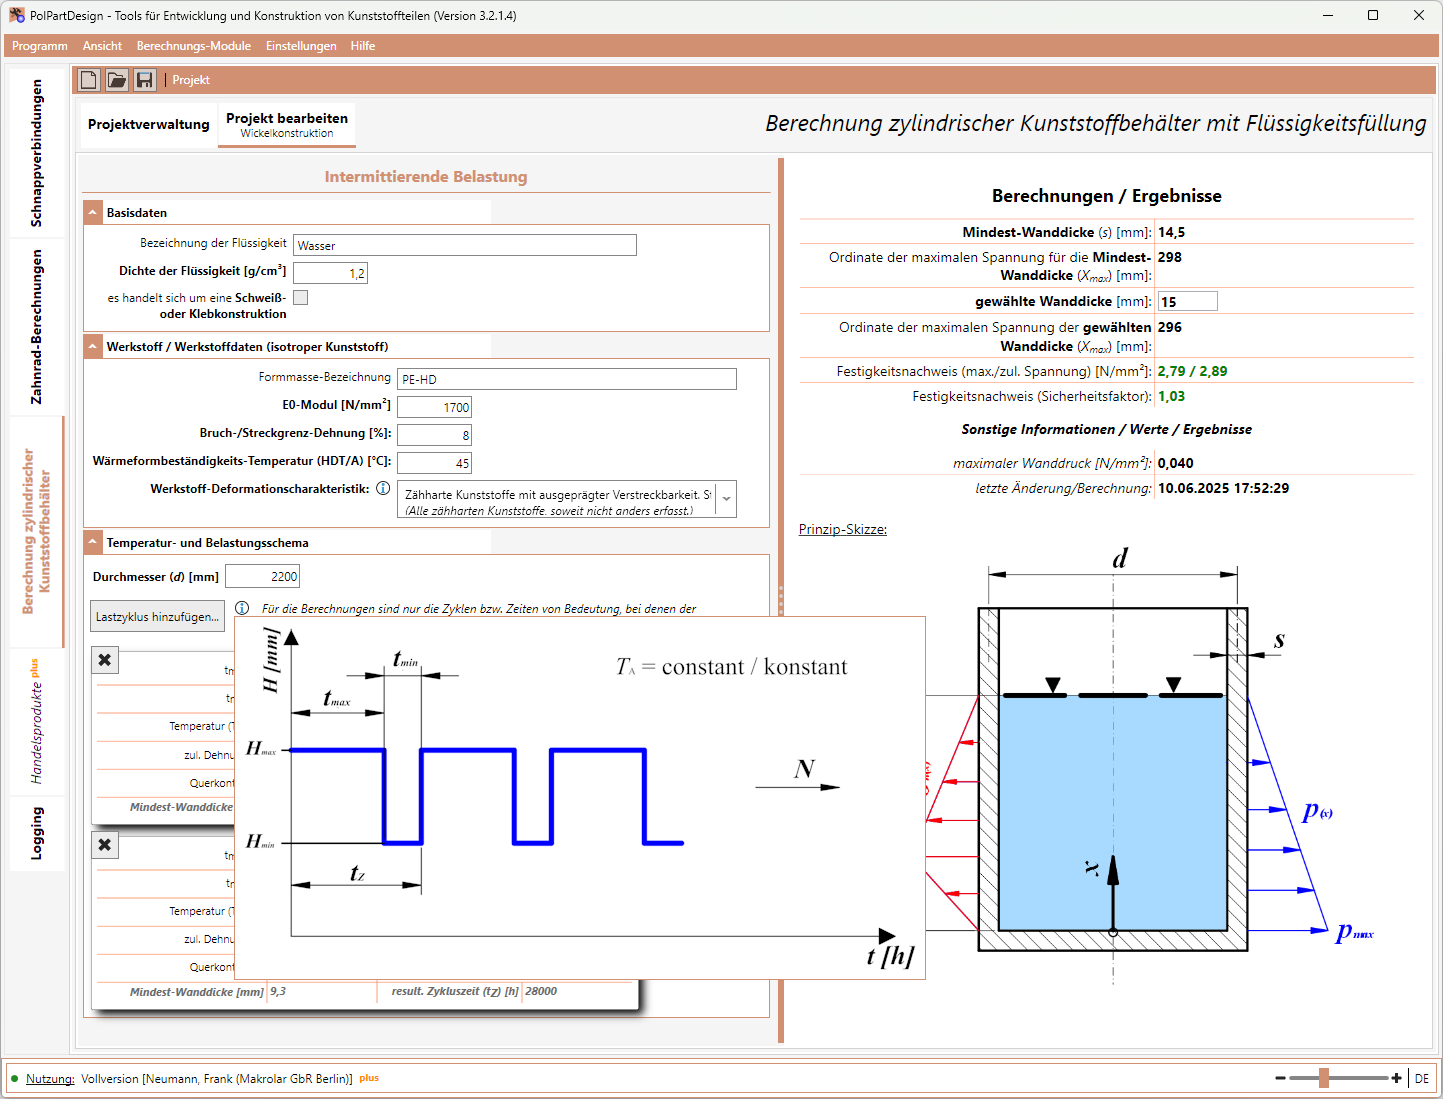Image resolution: width=1443 pixels, height=1099 pixels.
Task: Click the Mindest-Wanddicke value 9,3
Action: click(278, 991)
